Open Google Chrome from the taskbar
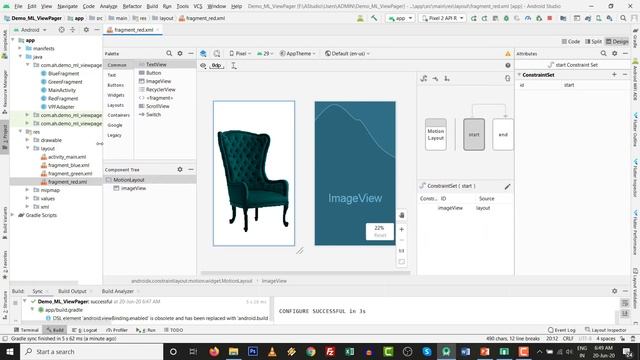The width and height of the screenshot is (640, 360). [x=311, y=351]
